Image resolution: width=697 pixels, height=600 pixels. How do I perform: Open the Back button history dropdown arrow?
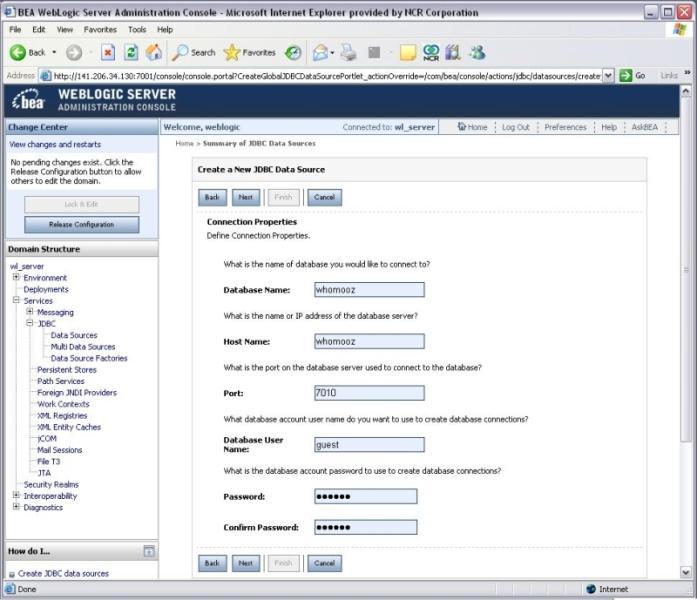[54, 52]
